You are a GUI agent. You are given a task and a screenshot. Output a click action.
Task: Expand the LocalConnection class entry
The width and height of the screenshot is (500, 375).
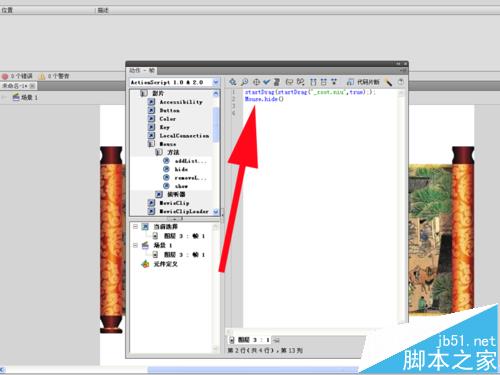coord(151,136)
